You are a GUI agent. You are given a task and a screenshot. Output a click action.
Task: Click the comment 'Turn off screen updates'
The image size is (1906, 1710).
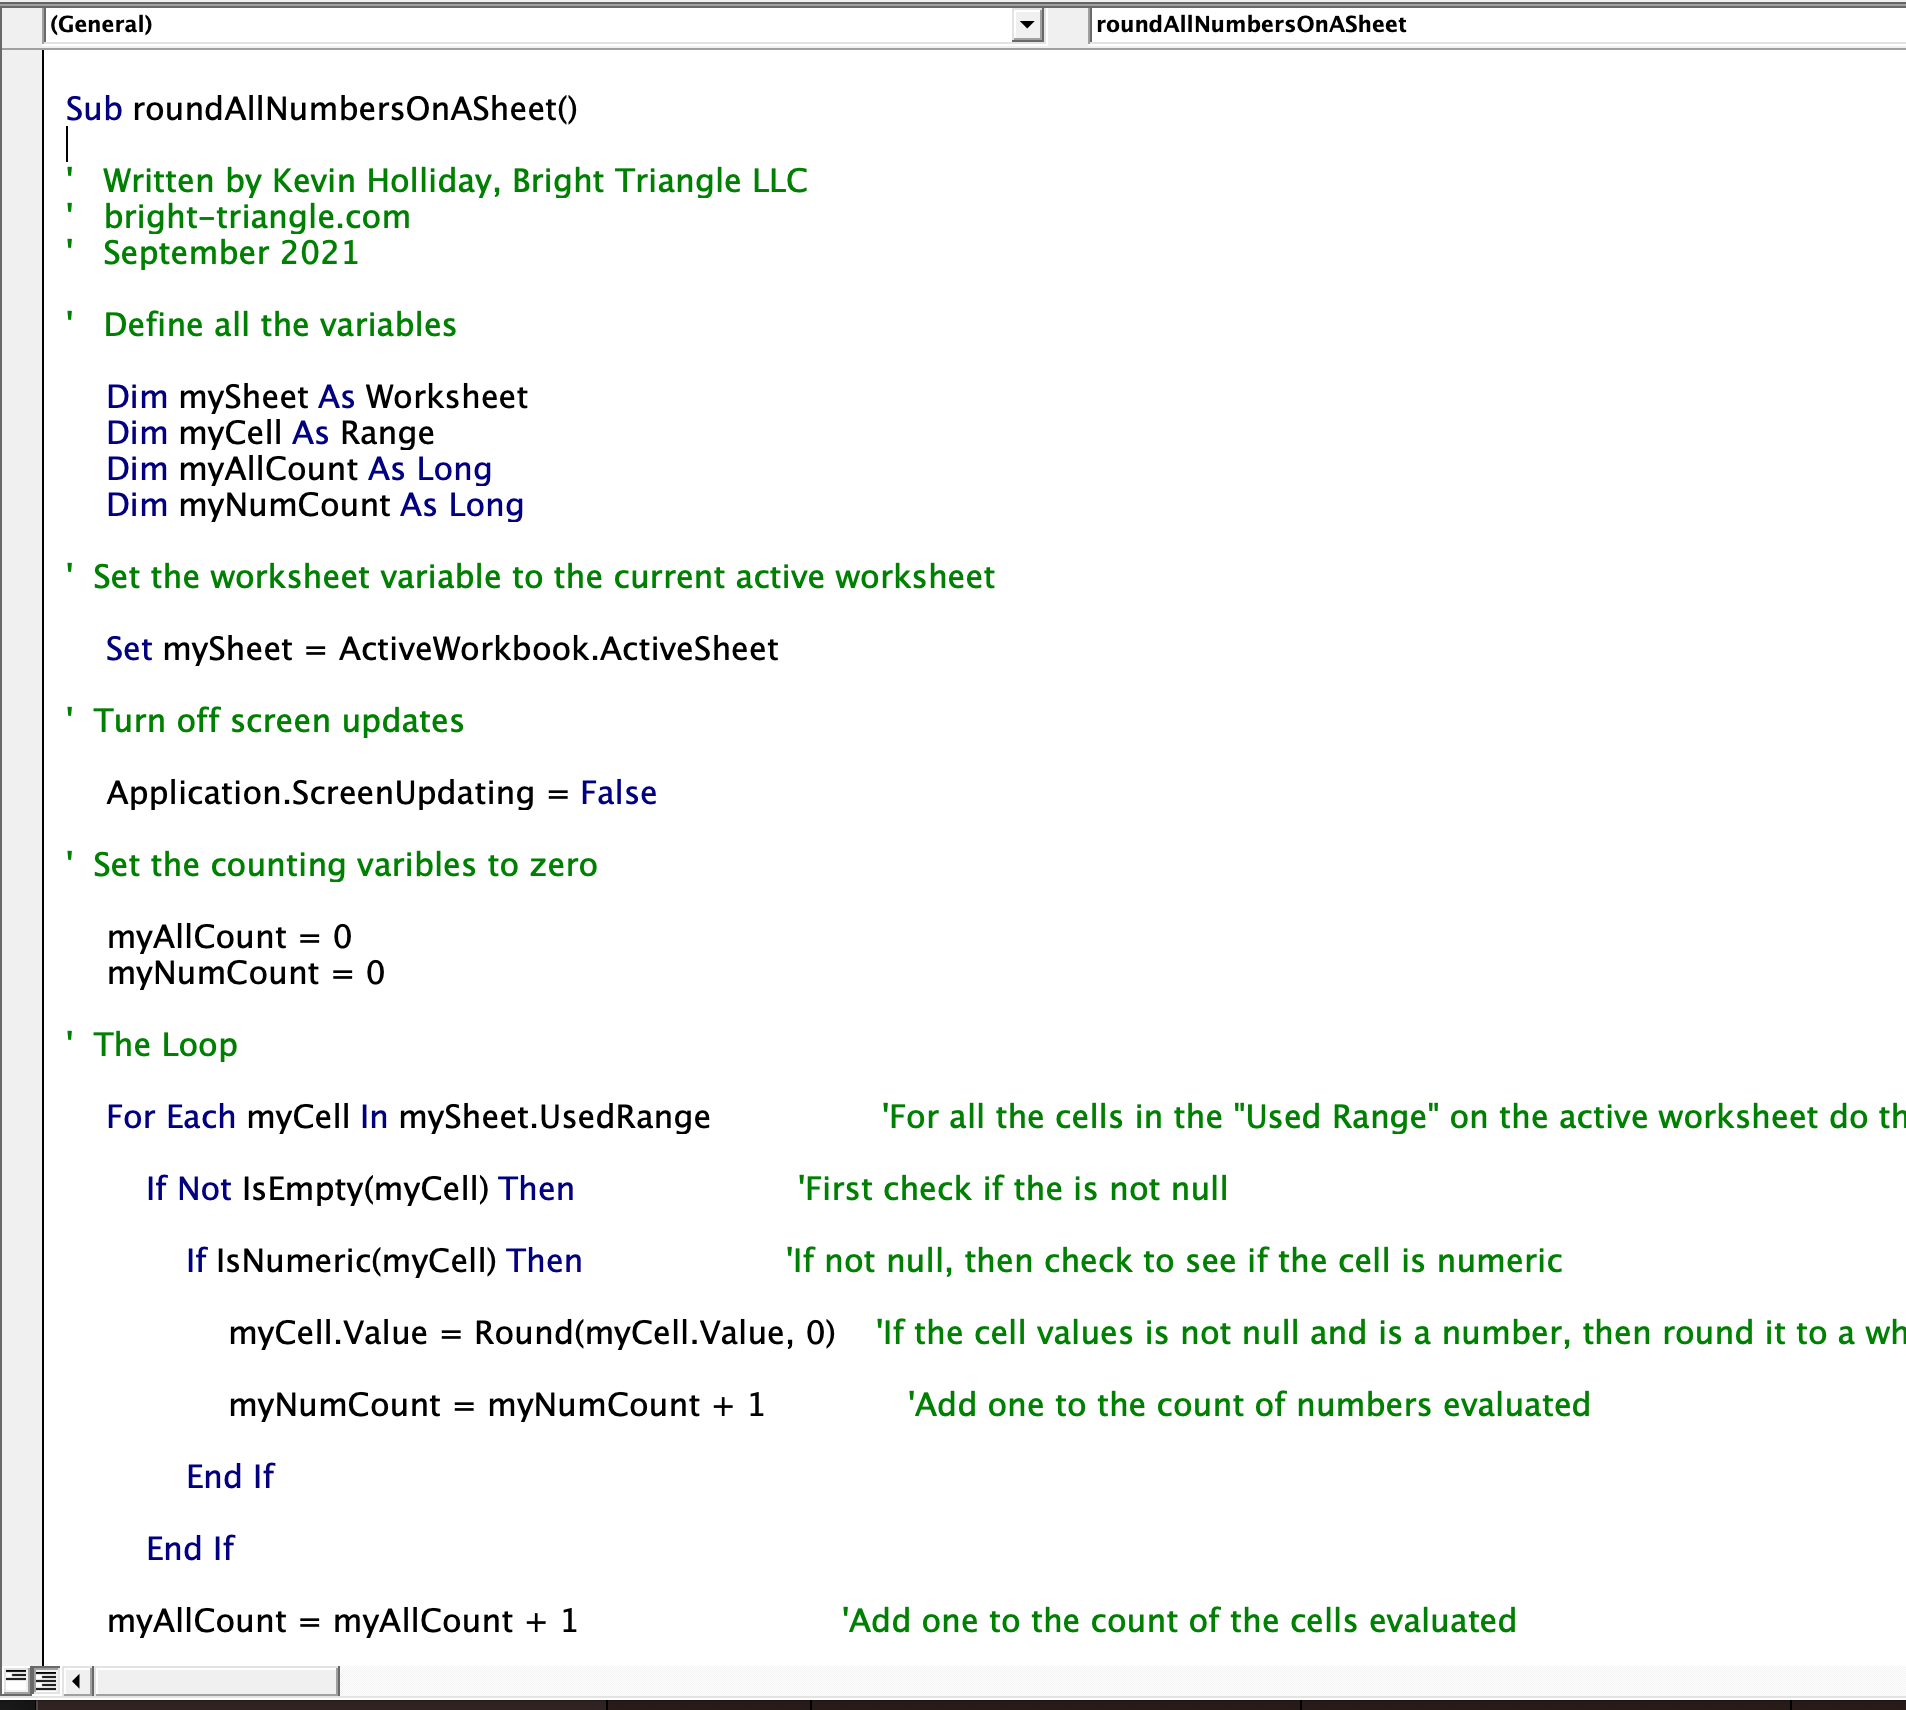pyautogui.click(x=279, y=721)
